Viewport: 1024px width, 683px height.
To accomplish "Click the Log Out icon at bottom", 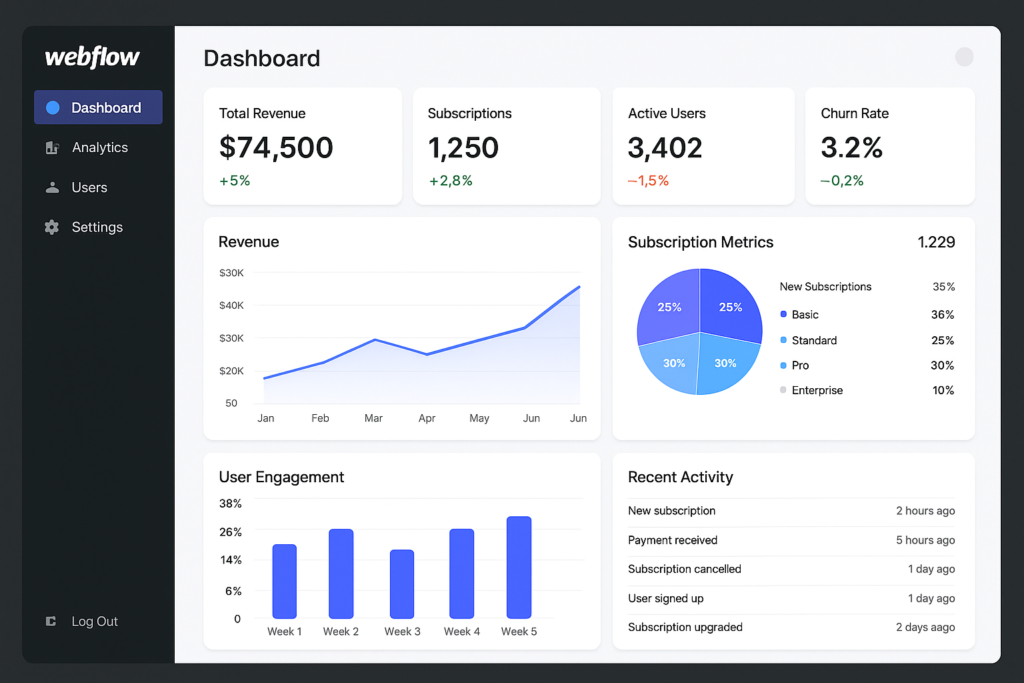I will [x=50, y=621].
